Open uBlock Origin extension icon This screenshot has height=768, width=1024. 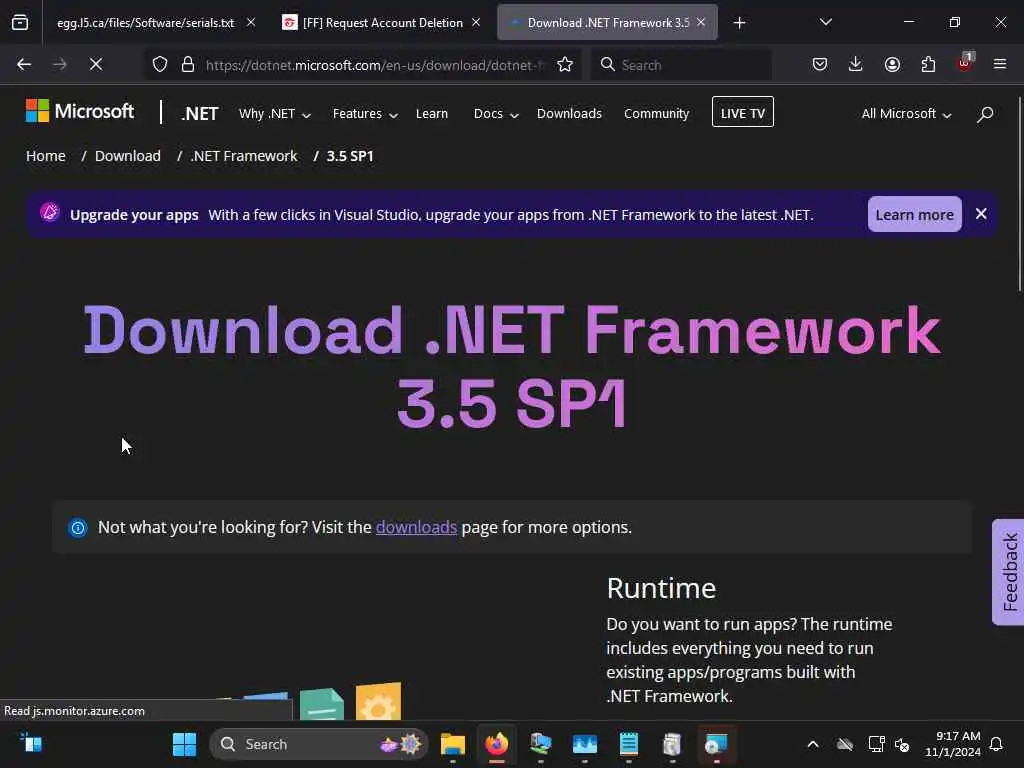pyautogui.click(x=965, y=63)
